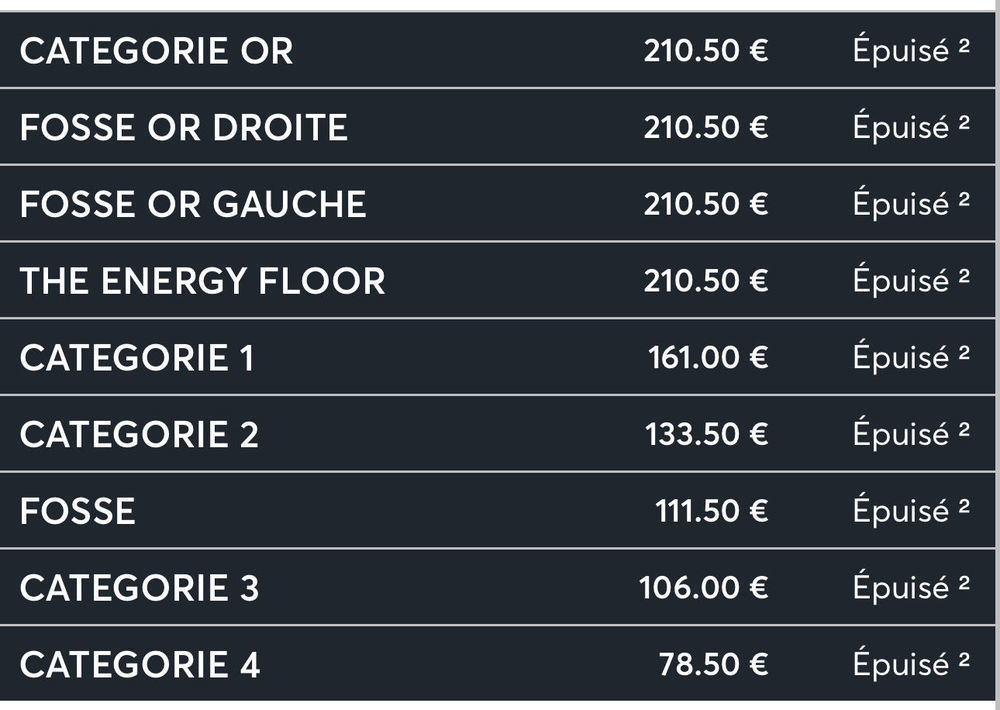Click Épuisé next to THE ENERGY FLOOR
The height and width of the screenshot is (710, 1000).
tap(911, 280)
